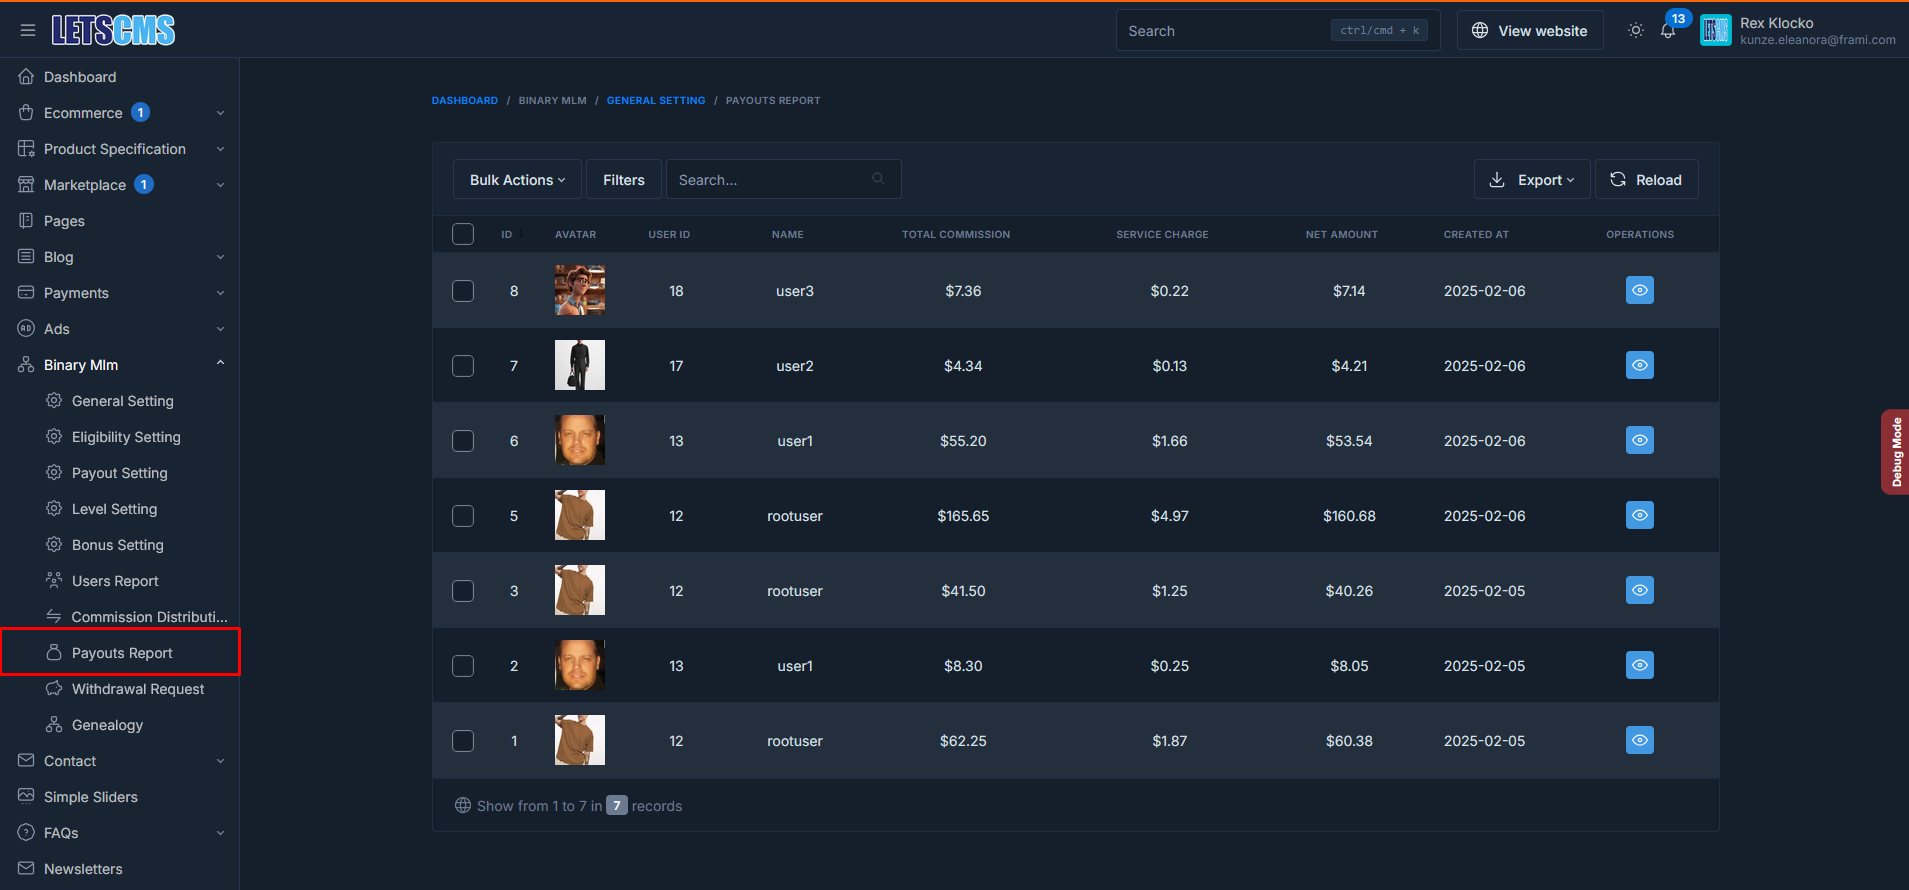Viewport: 1909px width, 890px height.
Task: View payout for rootuser $165.65 row
Action: pos(1639,515)
